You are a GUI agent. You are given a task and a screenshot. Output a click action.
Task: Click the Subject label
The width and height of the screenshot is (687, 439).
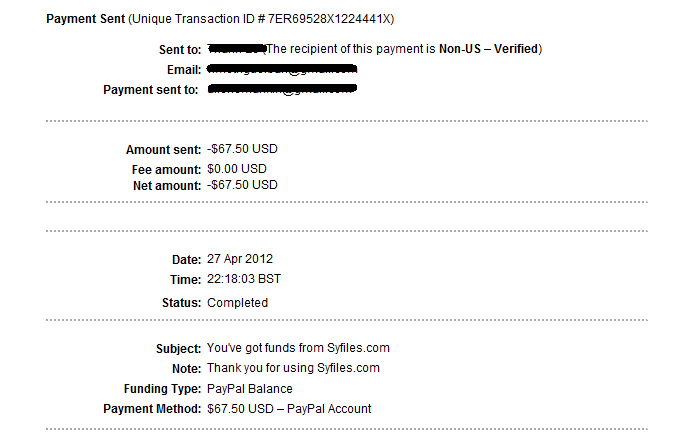click(x=178, y=348)
